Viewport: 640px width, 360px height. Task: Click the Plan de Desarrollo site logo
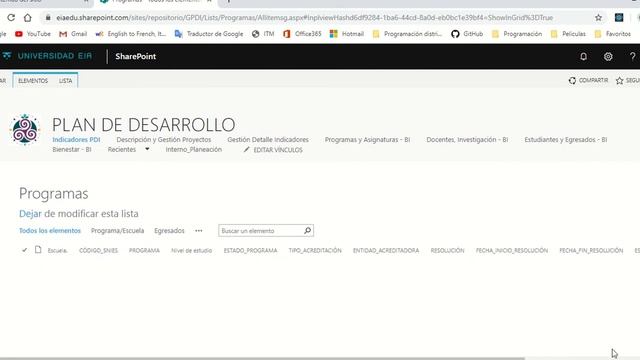pos(25,129)
